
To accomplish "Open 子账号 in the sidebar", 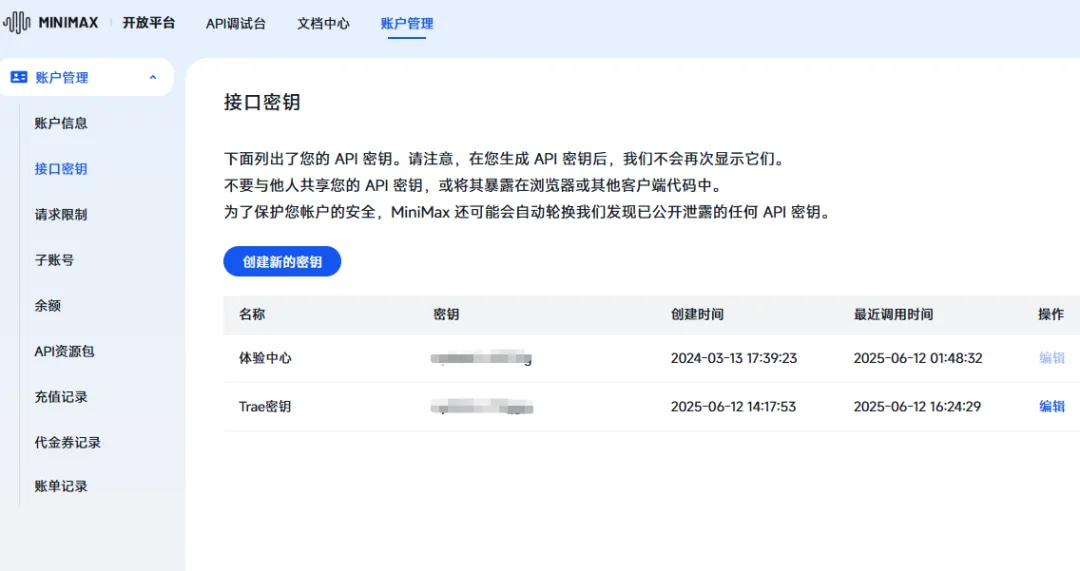I will click(x=54, y=260).
